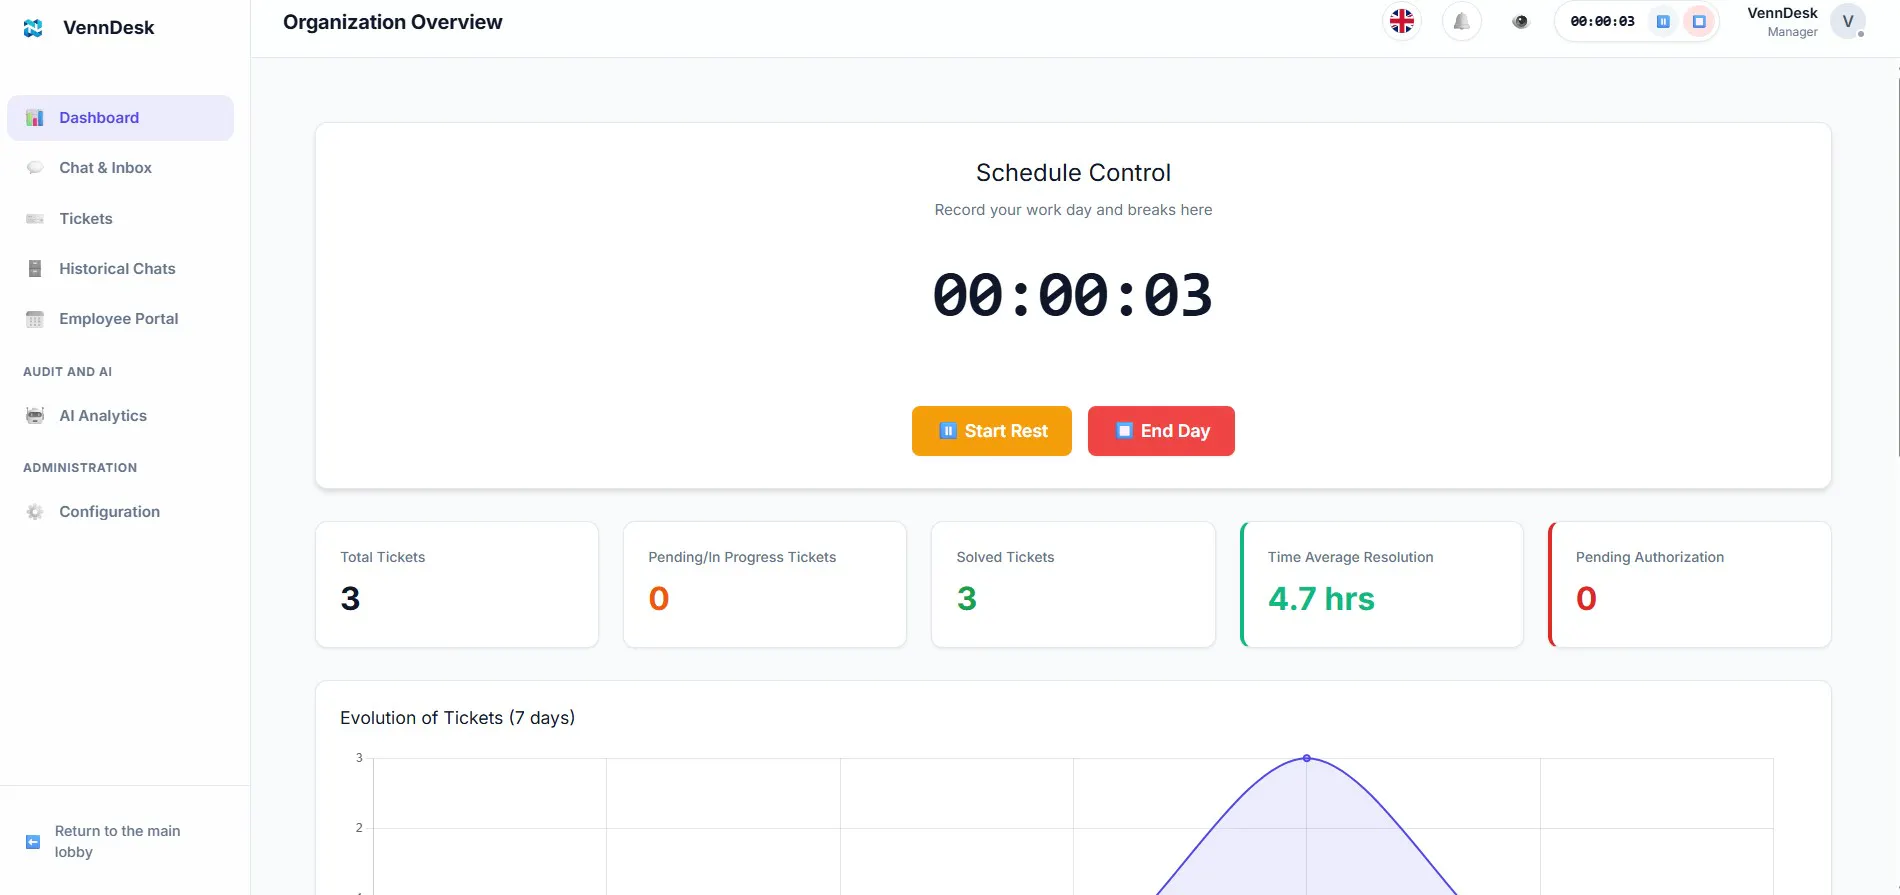
Task: Open the user avatar V menu
Action: pyautogui.click(x=1848, y=21)
